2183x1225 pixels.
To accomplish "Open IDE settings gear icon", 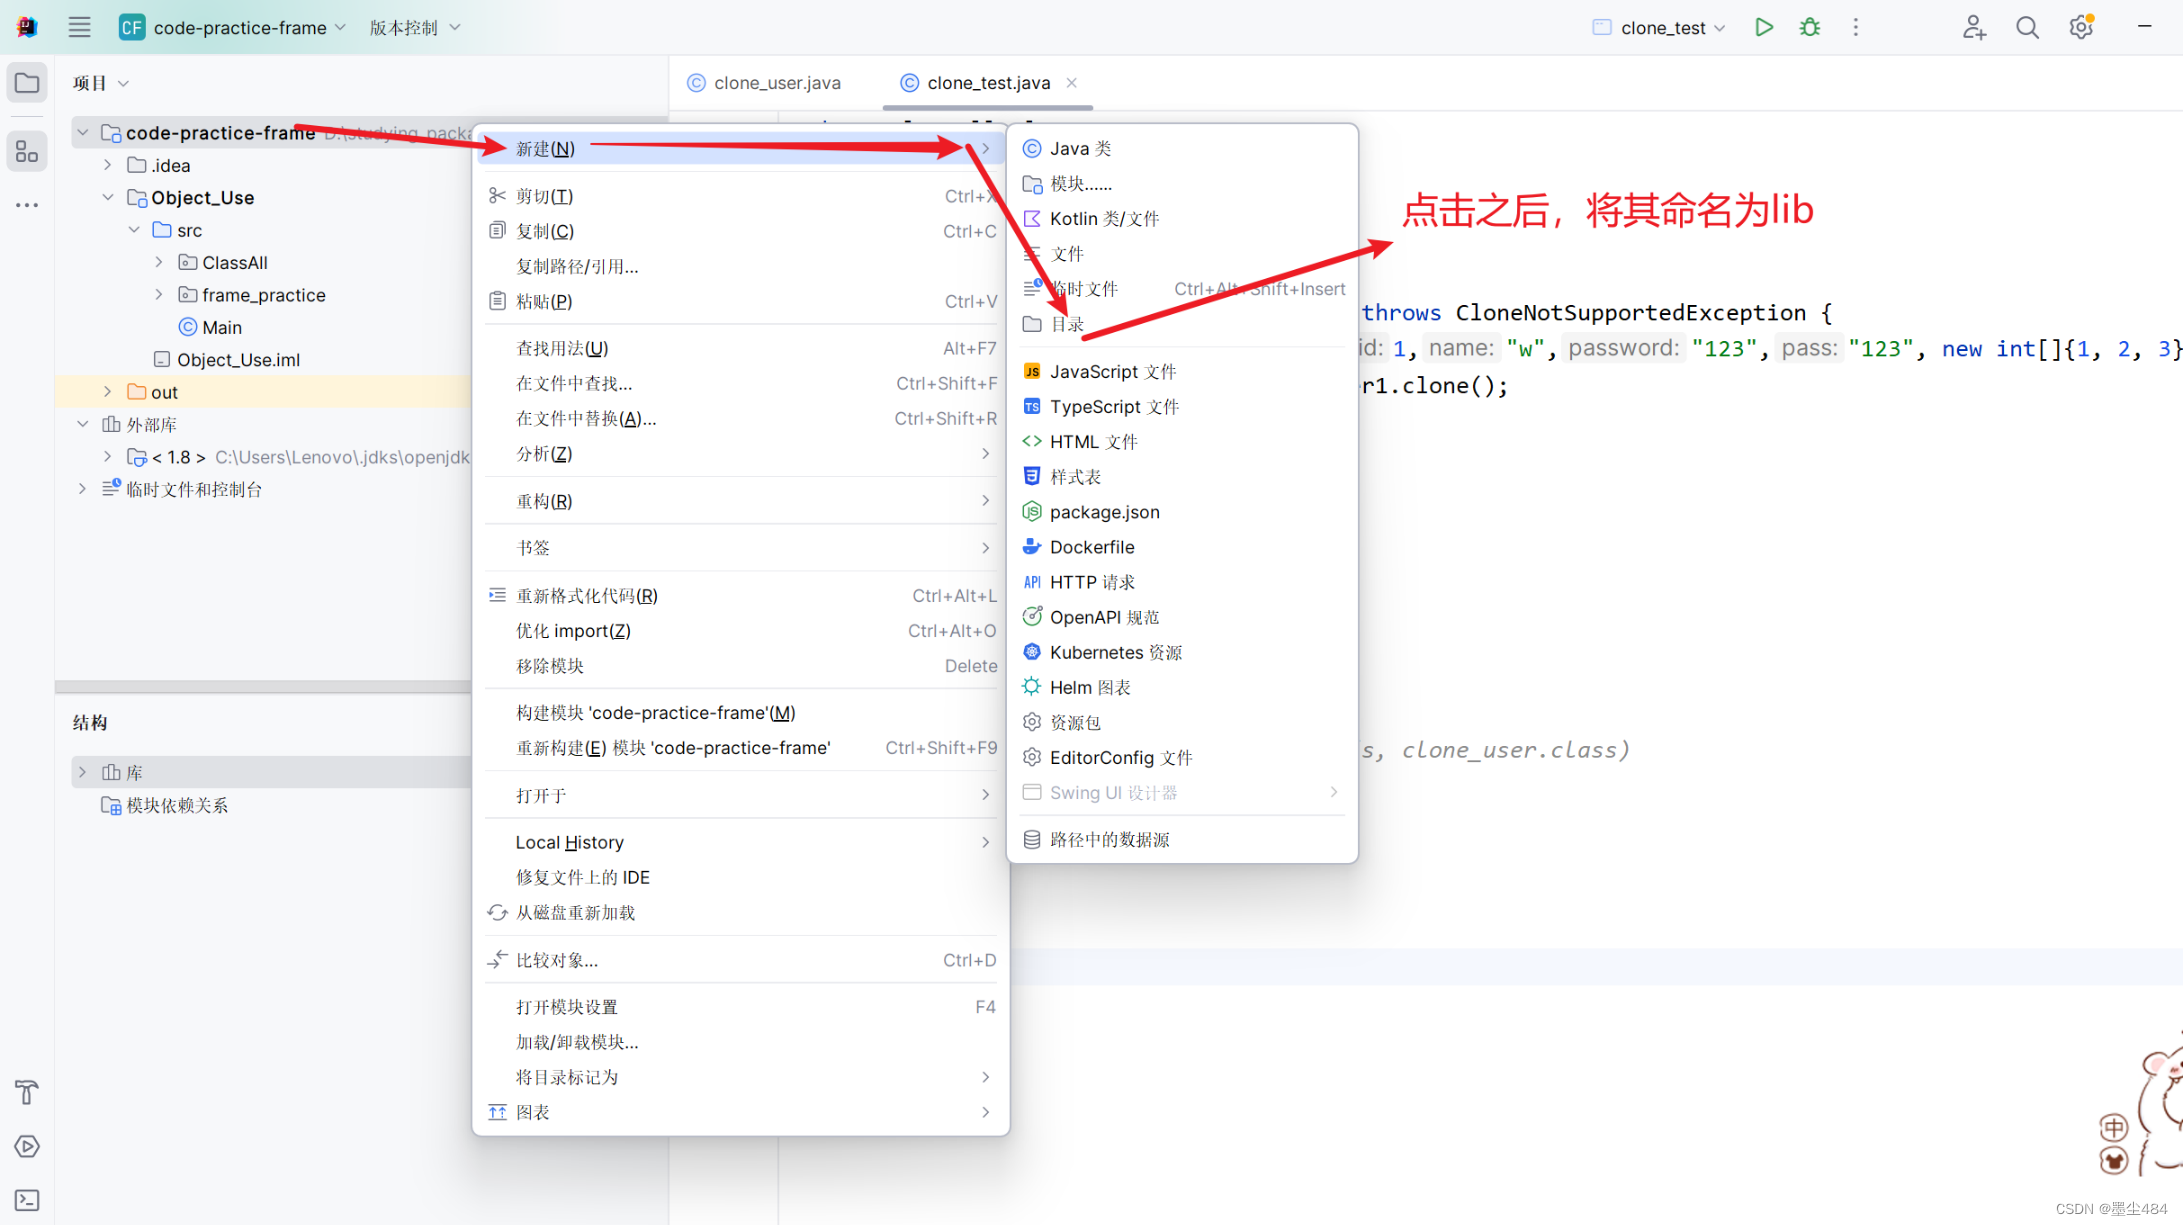I will click(2081, 27).
